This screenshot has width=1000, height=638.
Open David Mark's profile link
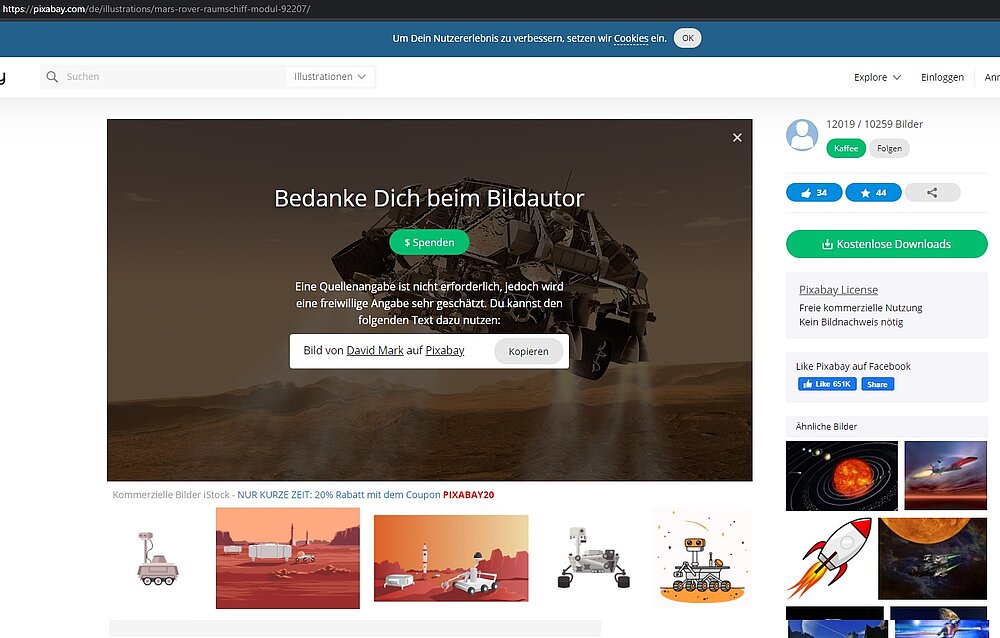pos(375,351)
